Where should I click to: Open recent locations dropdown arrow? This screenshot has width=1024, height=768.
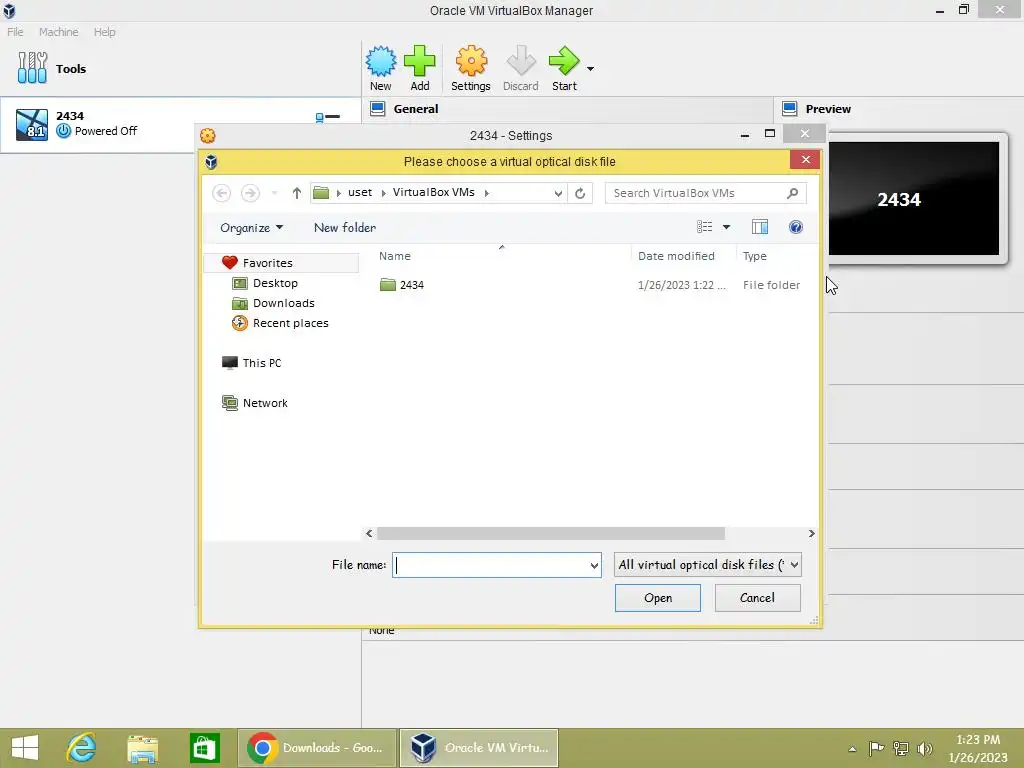(274, 193)
